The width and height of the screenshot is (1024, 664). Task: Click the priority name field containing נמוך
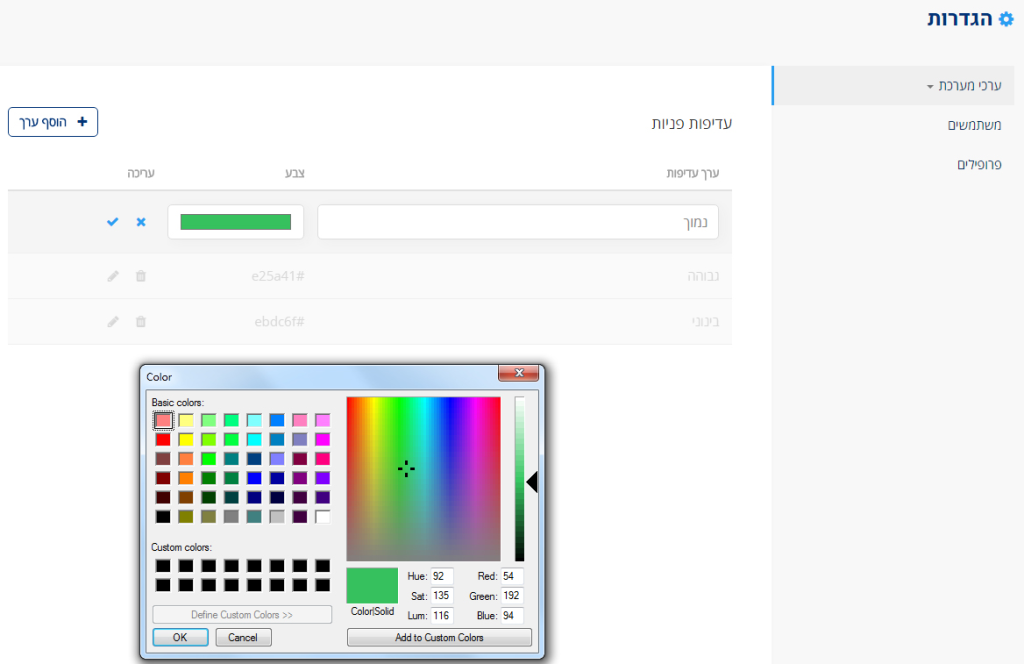[518, 222]
